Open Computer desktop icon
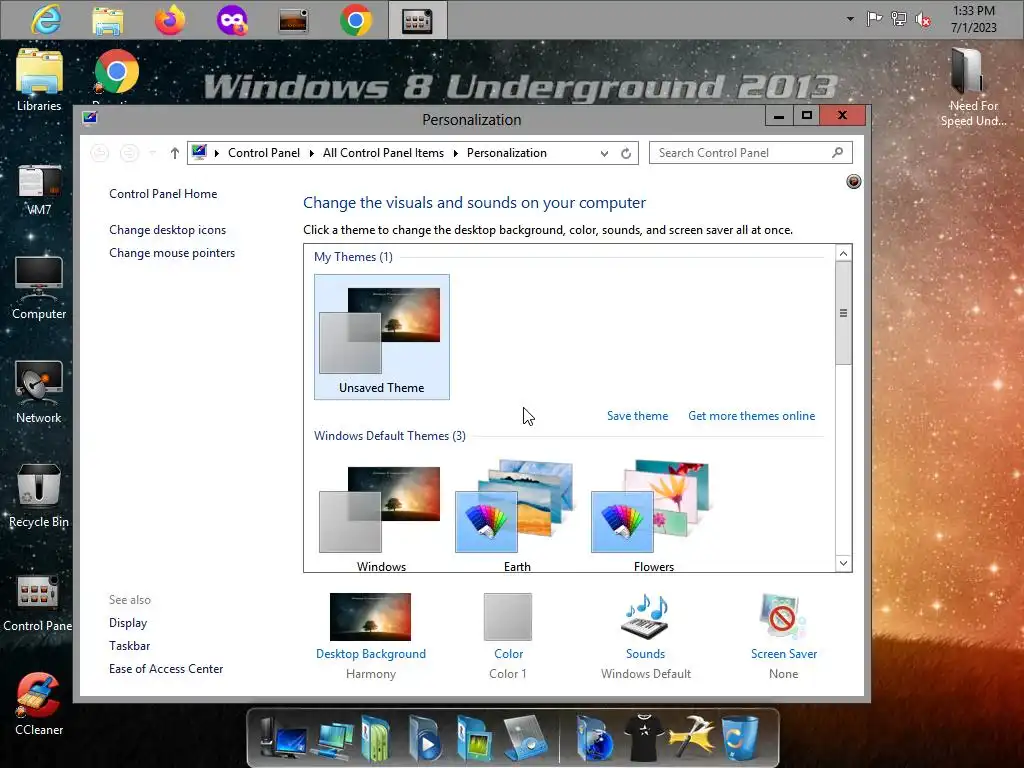 (x=39, y=287)
